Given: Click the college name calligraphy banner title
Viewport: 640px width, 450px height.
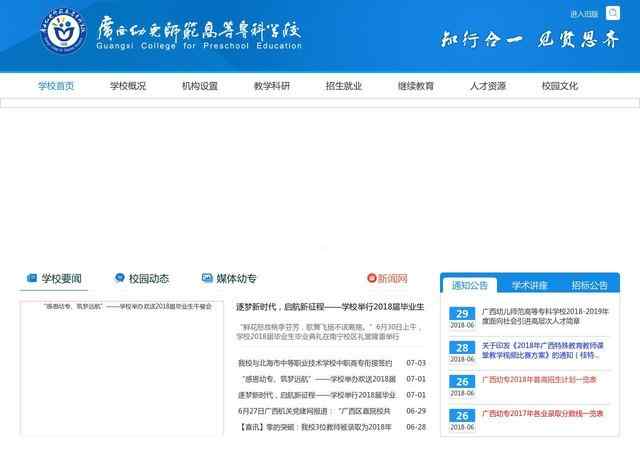Looking at the screenshot, I should coord(199,33).
